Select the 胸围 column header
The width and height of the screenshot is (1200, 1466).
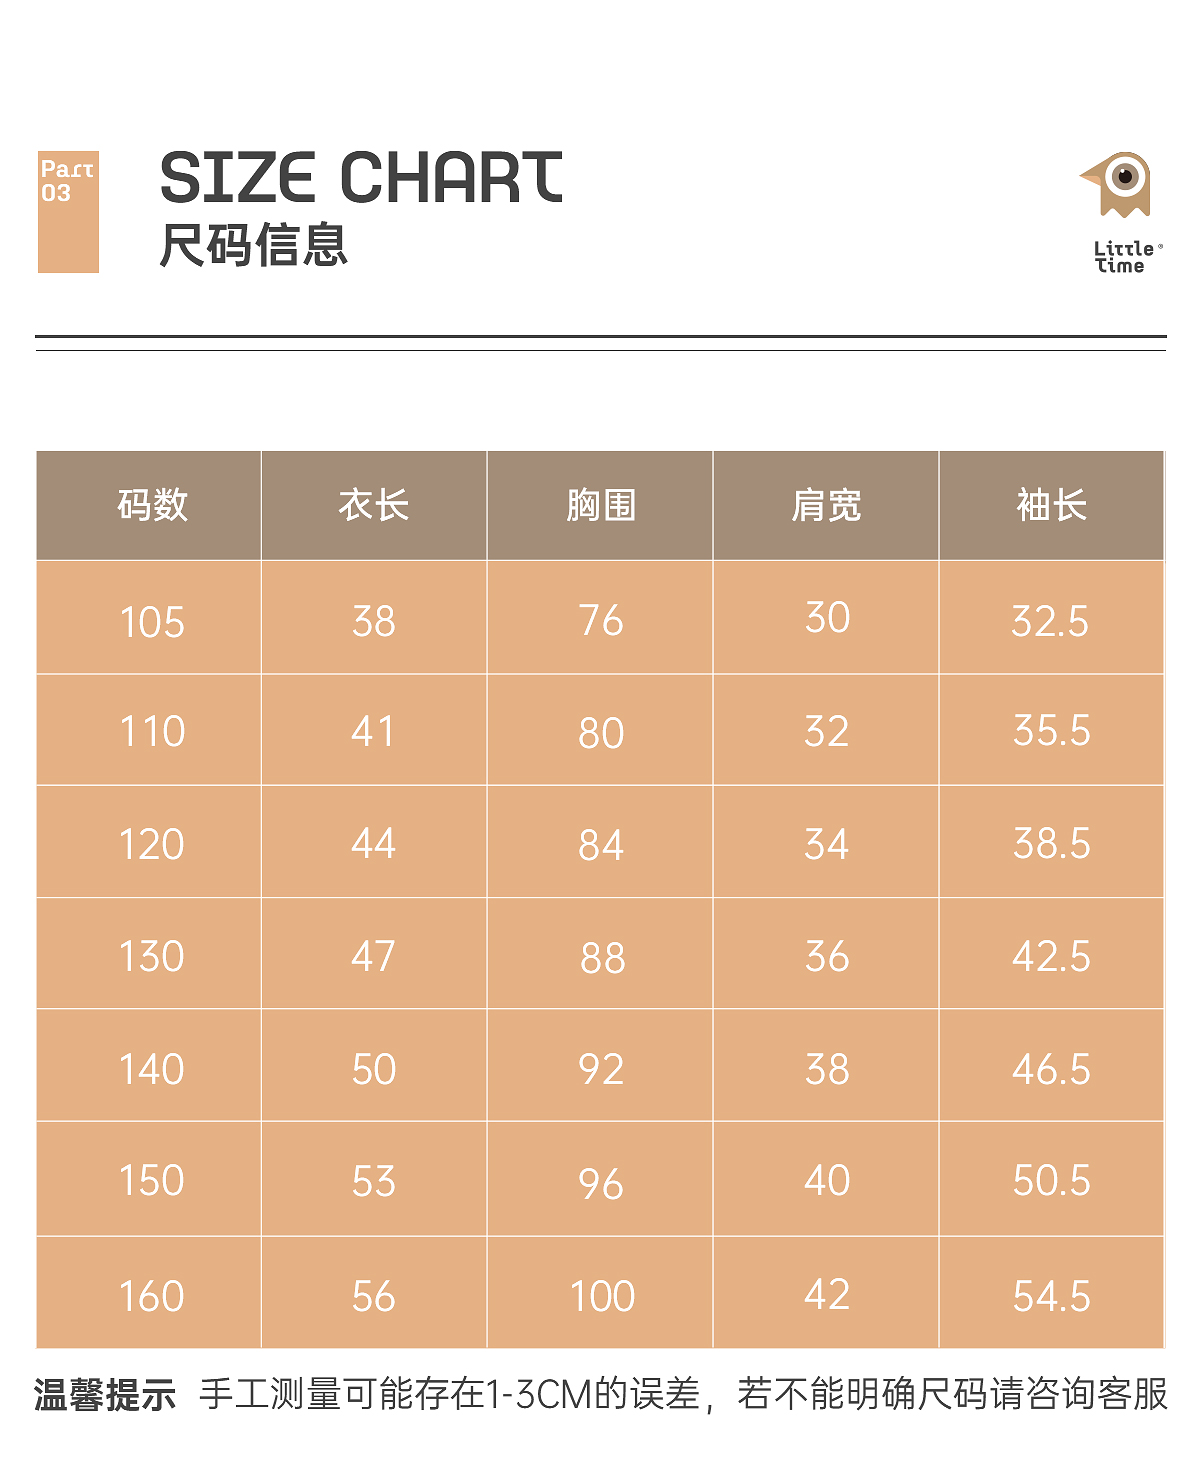tap(600, 505)
